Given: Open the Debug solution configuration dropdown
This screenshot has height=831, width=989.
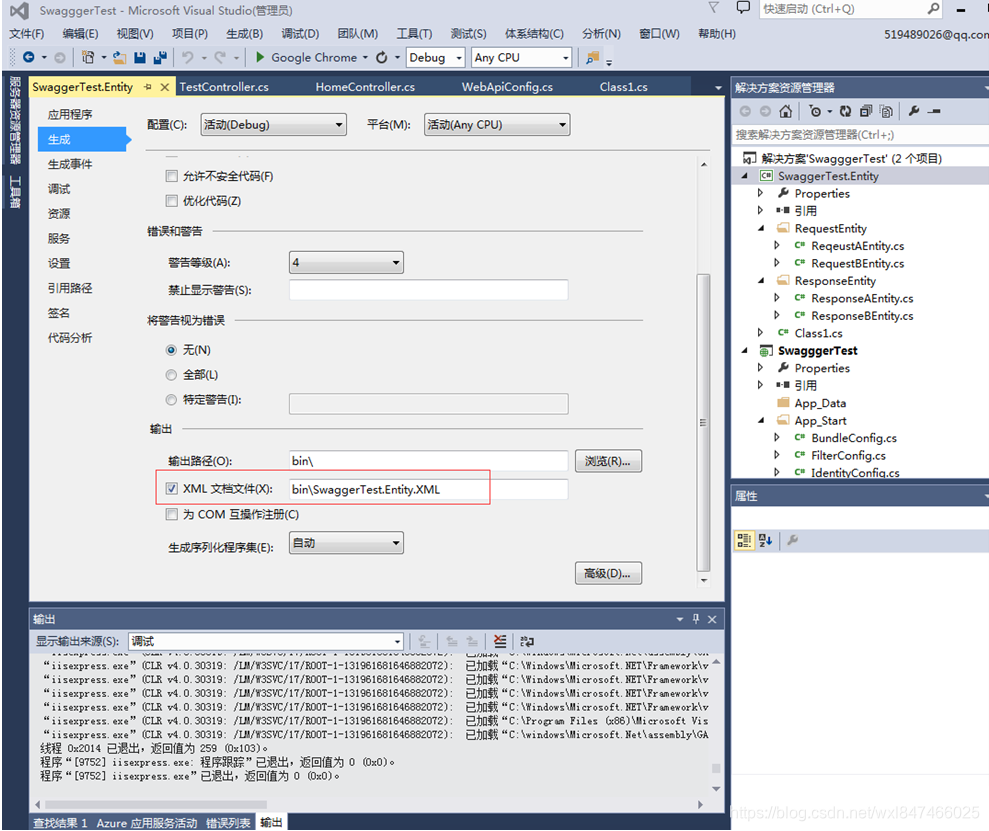Looking at the screenshot, I should pos(436,57).
